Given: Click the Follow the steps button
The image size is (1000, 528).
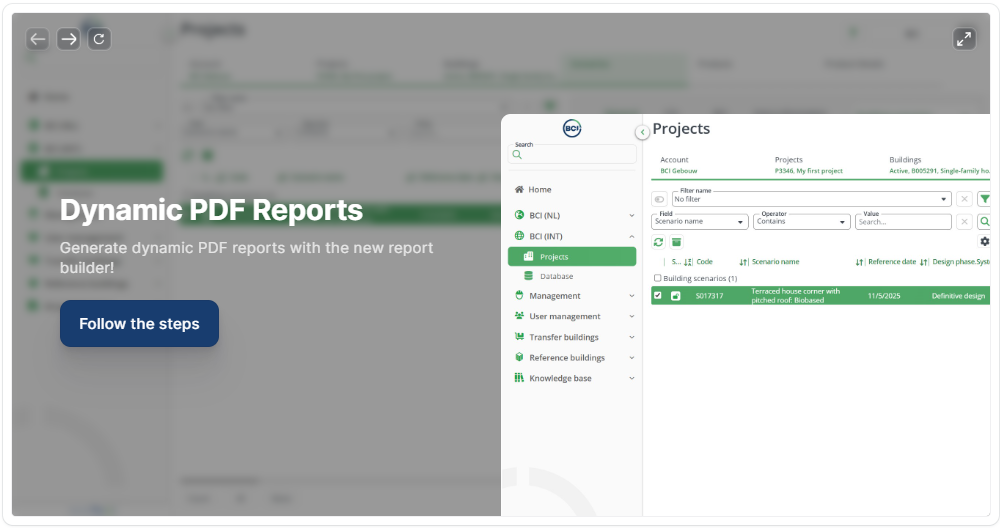Looking at the screenshot, I should click(x=139, y=323).
